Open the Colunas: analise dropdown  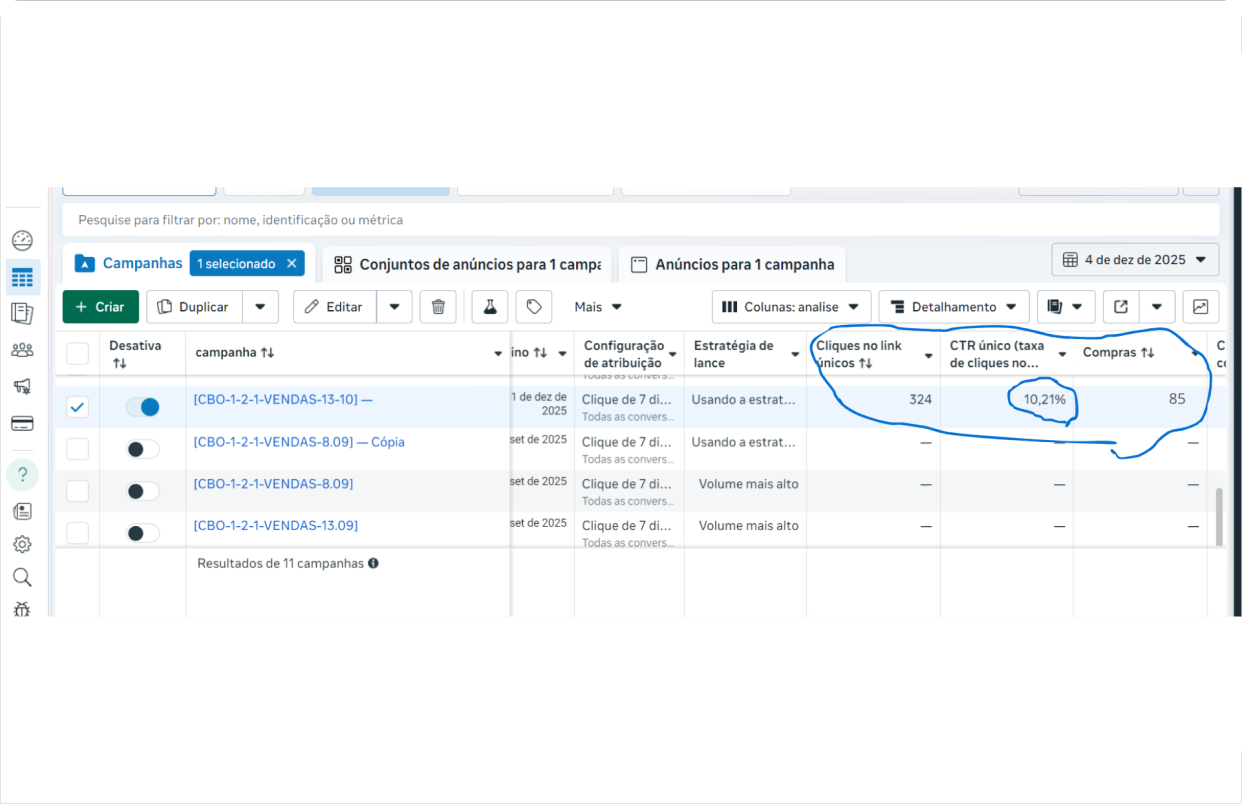(791, 307)
